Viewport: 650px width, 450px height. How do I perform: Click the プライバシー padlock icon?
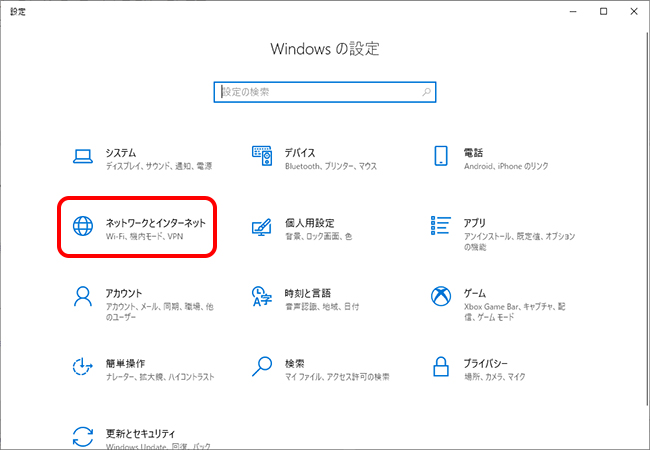(x=441, y=367)
